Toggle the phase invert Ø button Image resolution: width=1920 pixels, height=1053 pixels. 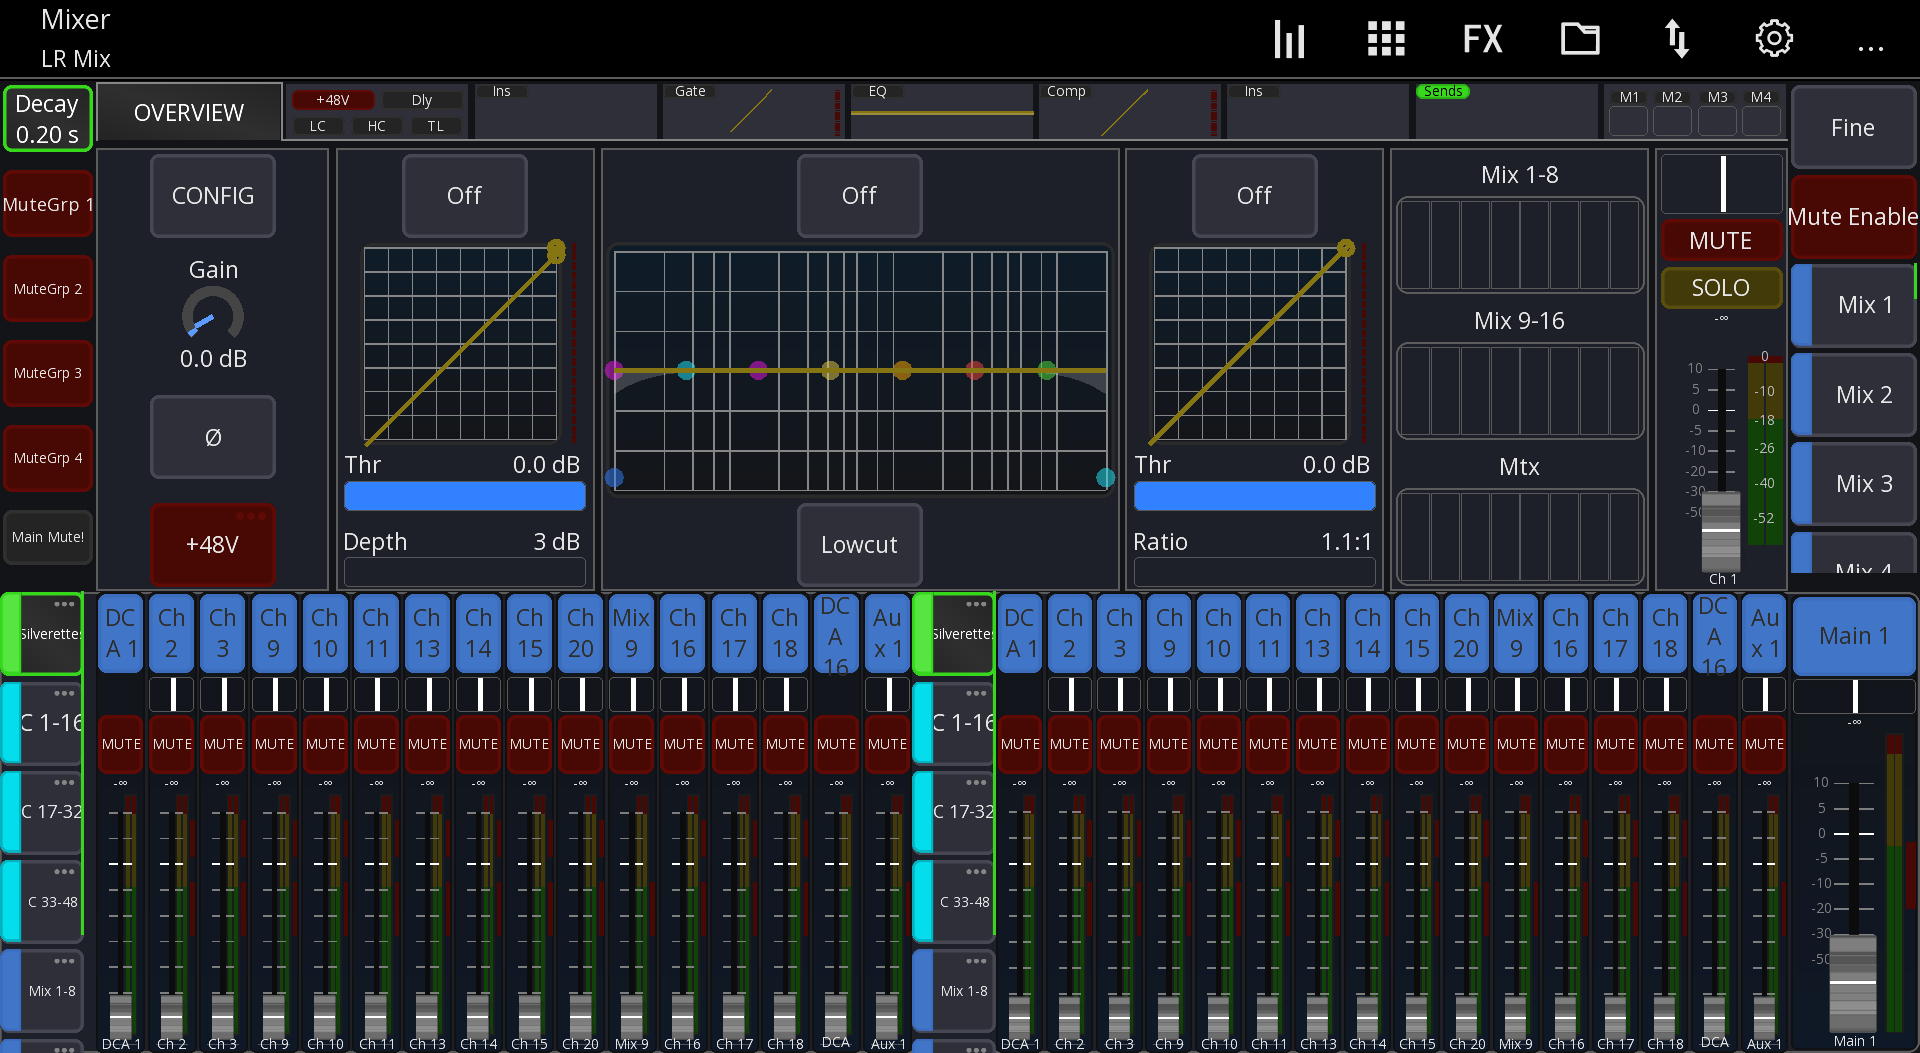tap(213, 437)
